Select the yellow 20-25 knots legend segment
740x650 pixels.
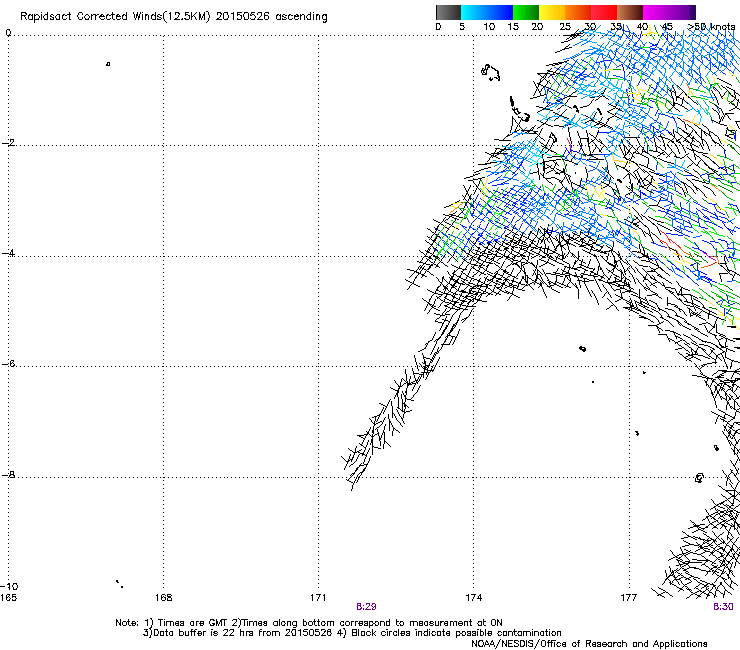pyautogui.click(x=552, y=12)
